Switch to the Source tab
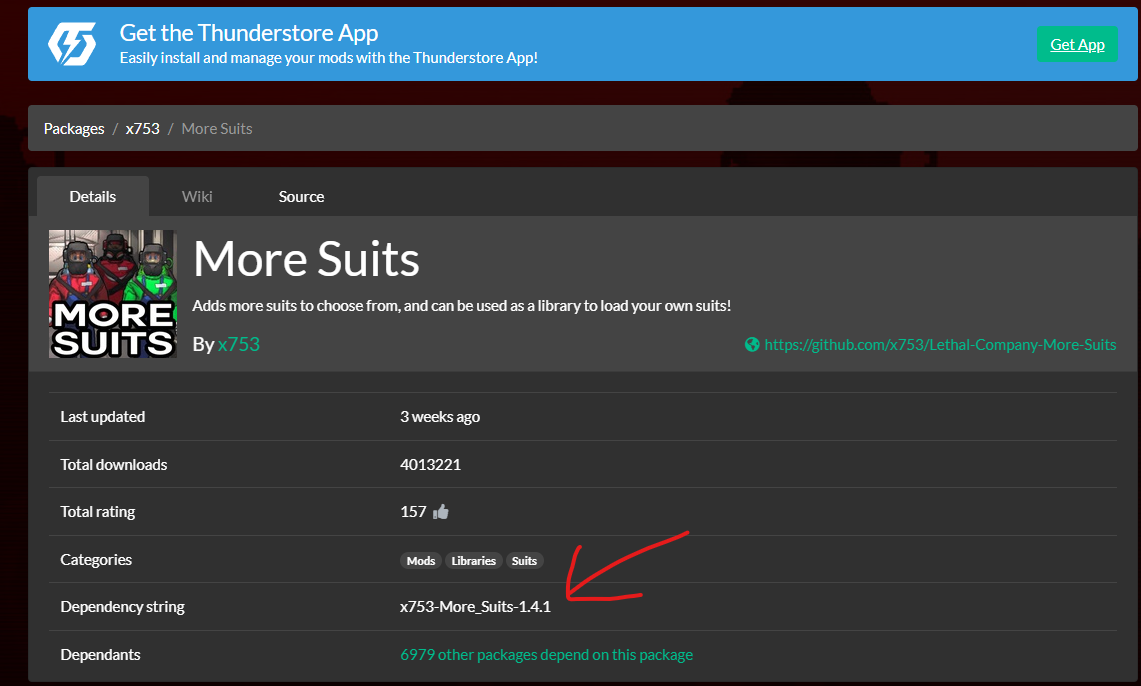The width and height of the screenshot is (1141, 686). (301, 196)
